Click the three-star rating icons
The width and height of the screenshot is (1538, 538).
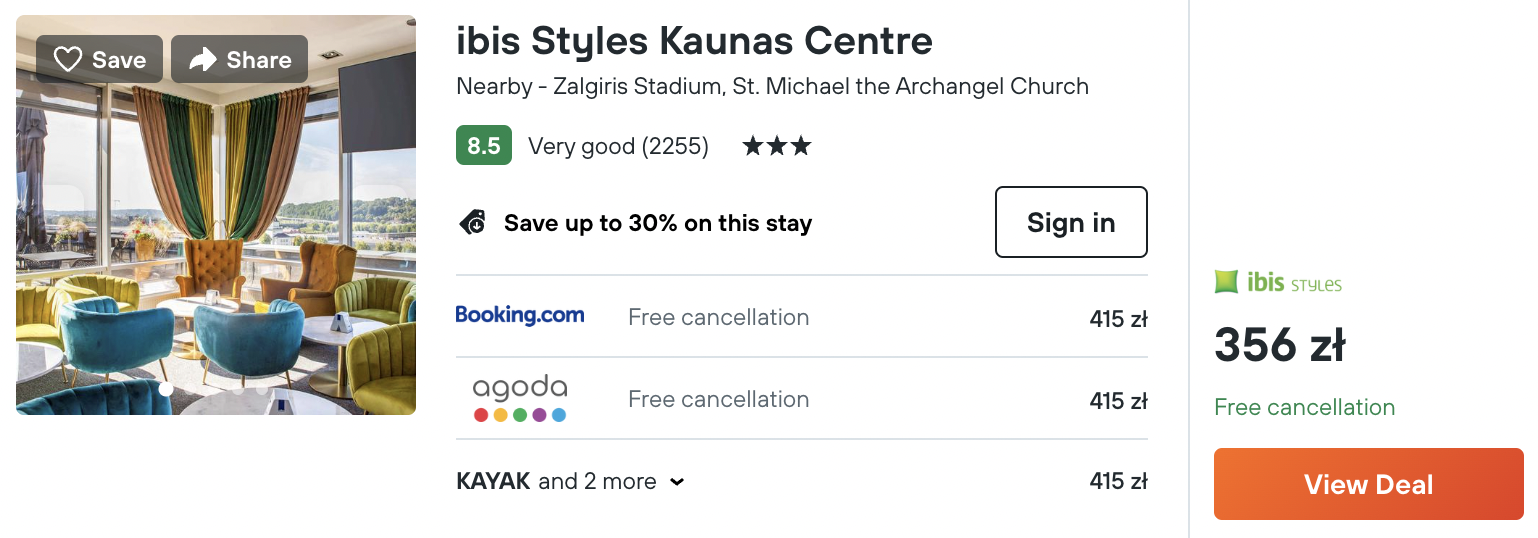click(776, 147)
